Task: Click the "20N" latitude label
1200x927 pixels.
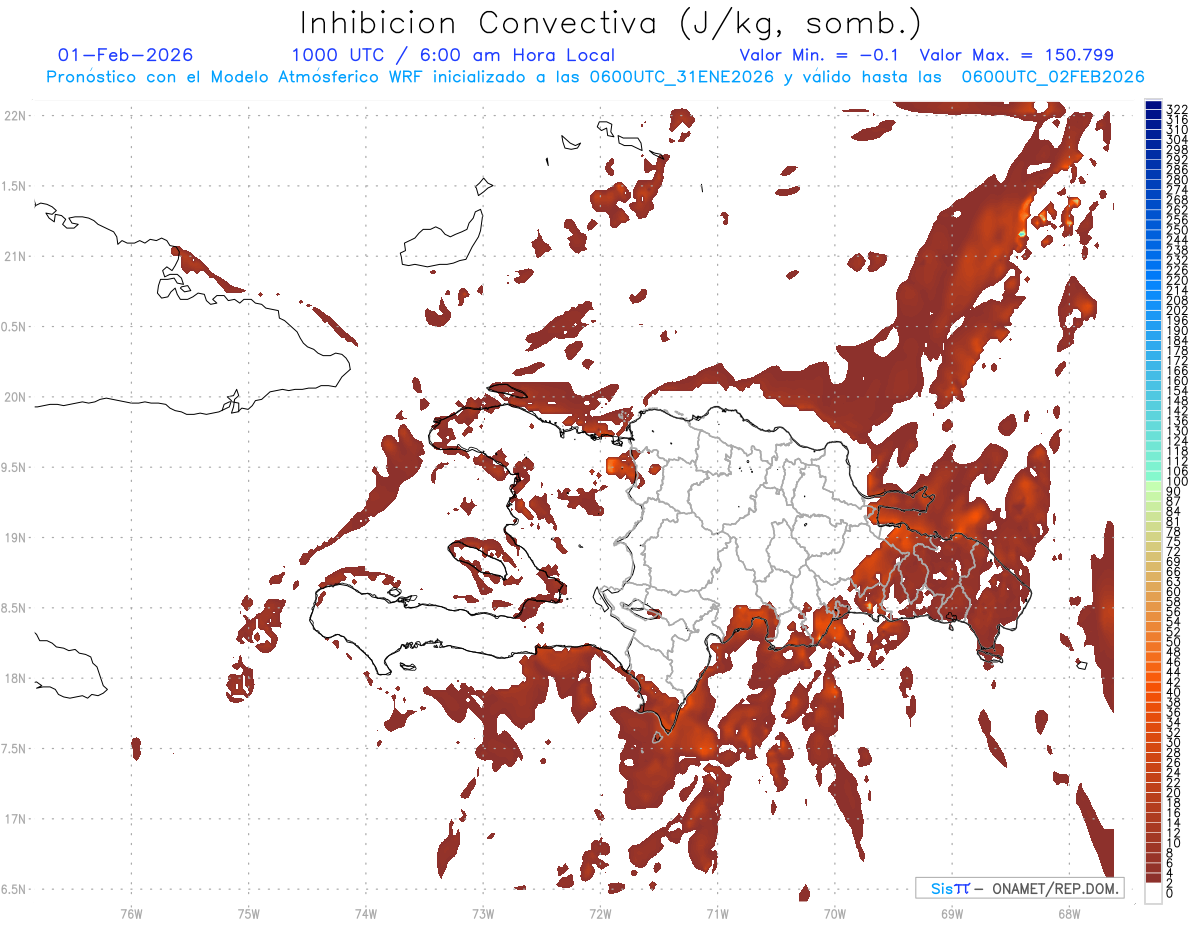Action: 15,397
